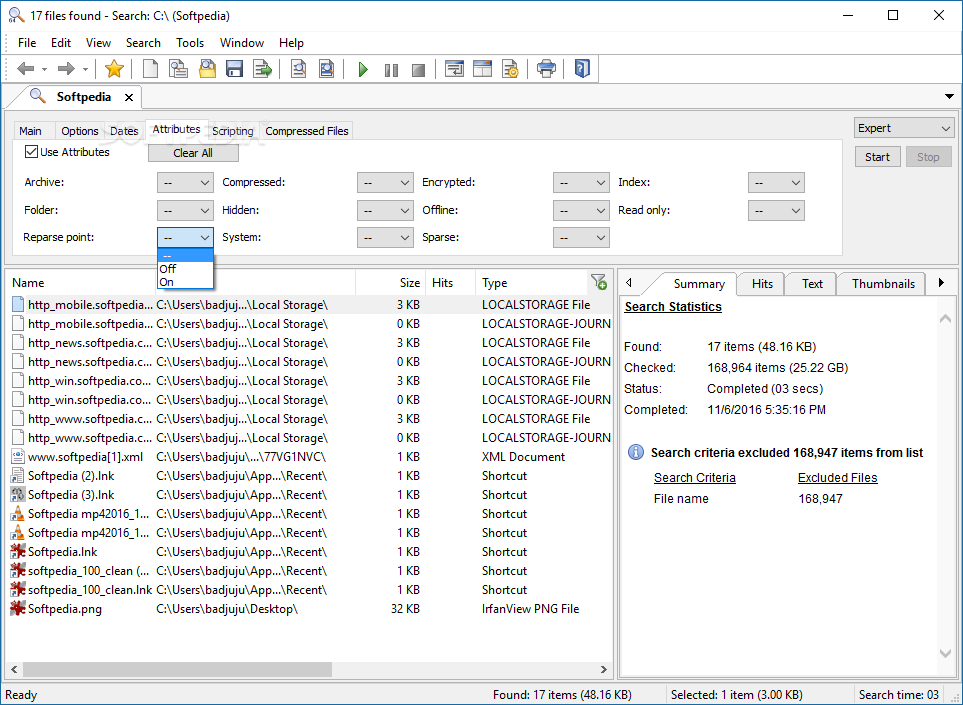Switch to the Options tab

(80, 131)
